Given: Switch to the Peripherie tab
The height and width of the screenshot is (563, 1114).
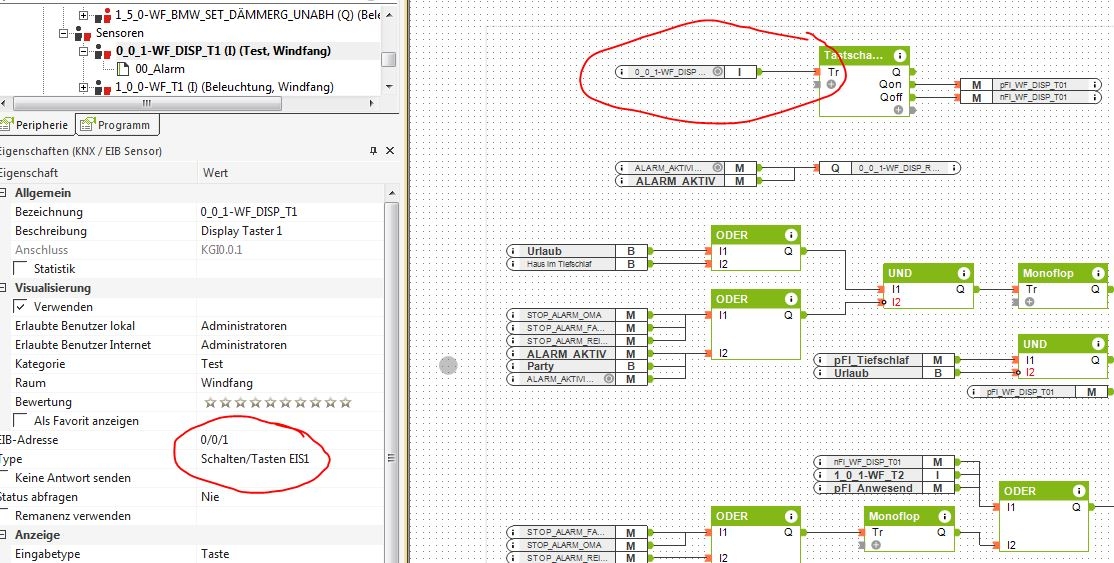Looking at the screenshot, I should [x=35, y=125].
